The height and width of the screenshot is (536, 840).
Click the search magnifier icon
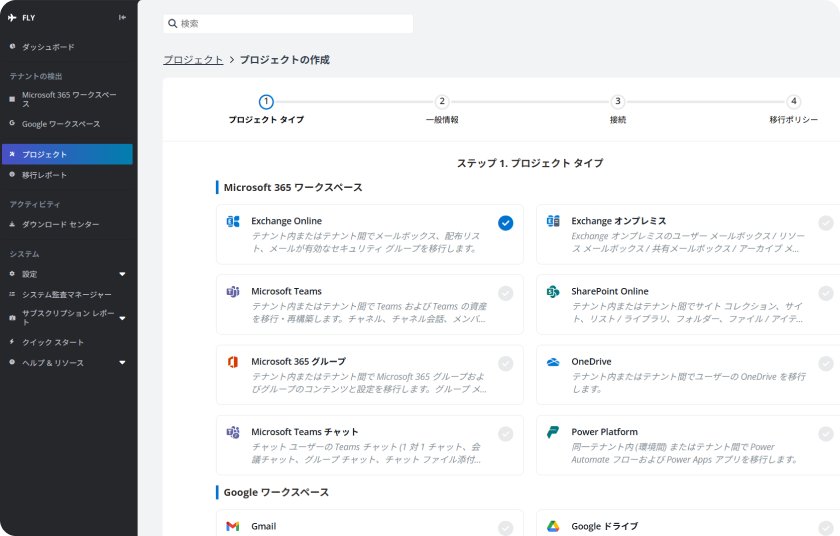(x=172, y=24)
